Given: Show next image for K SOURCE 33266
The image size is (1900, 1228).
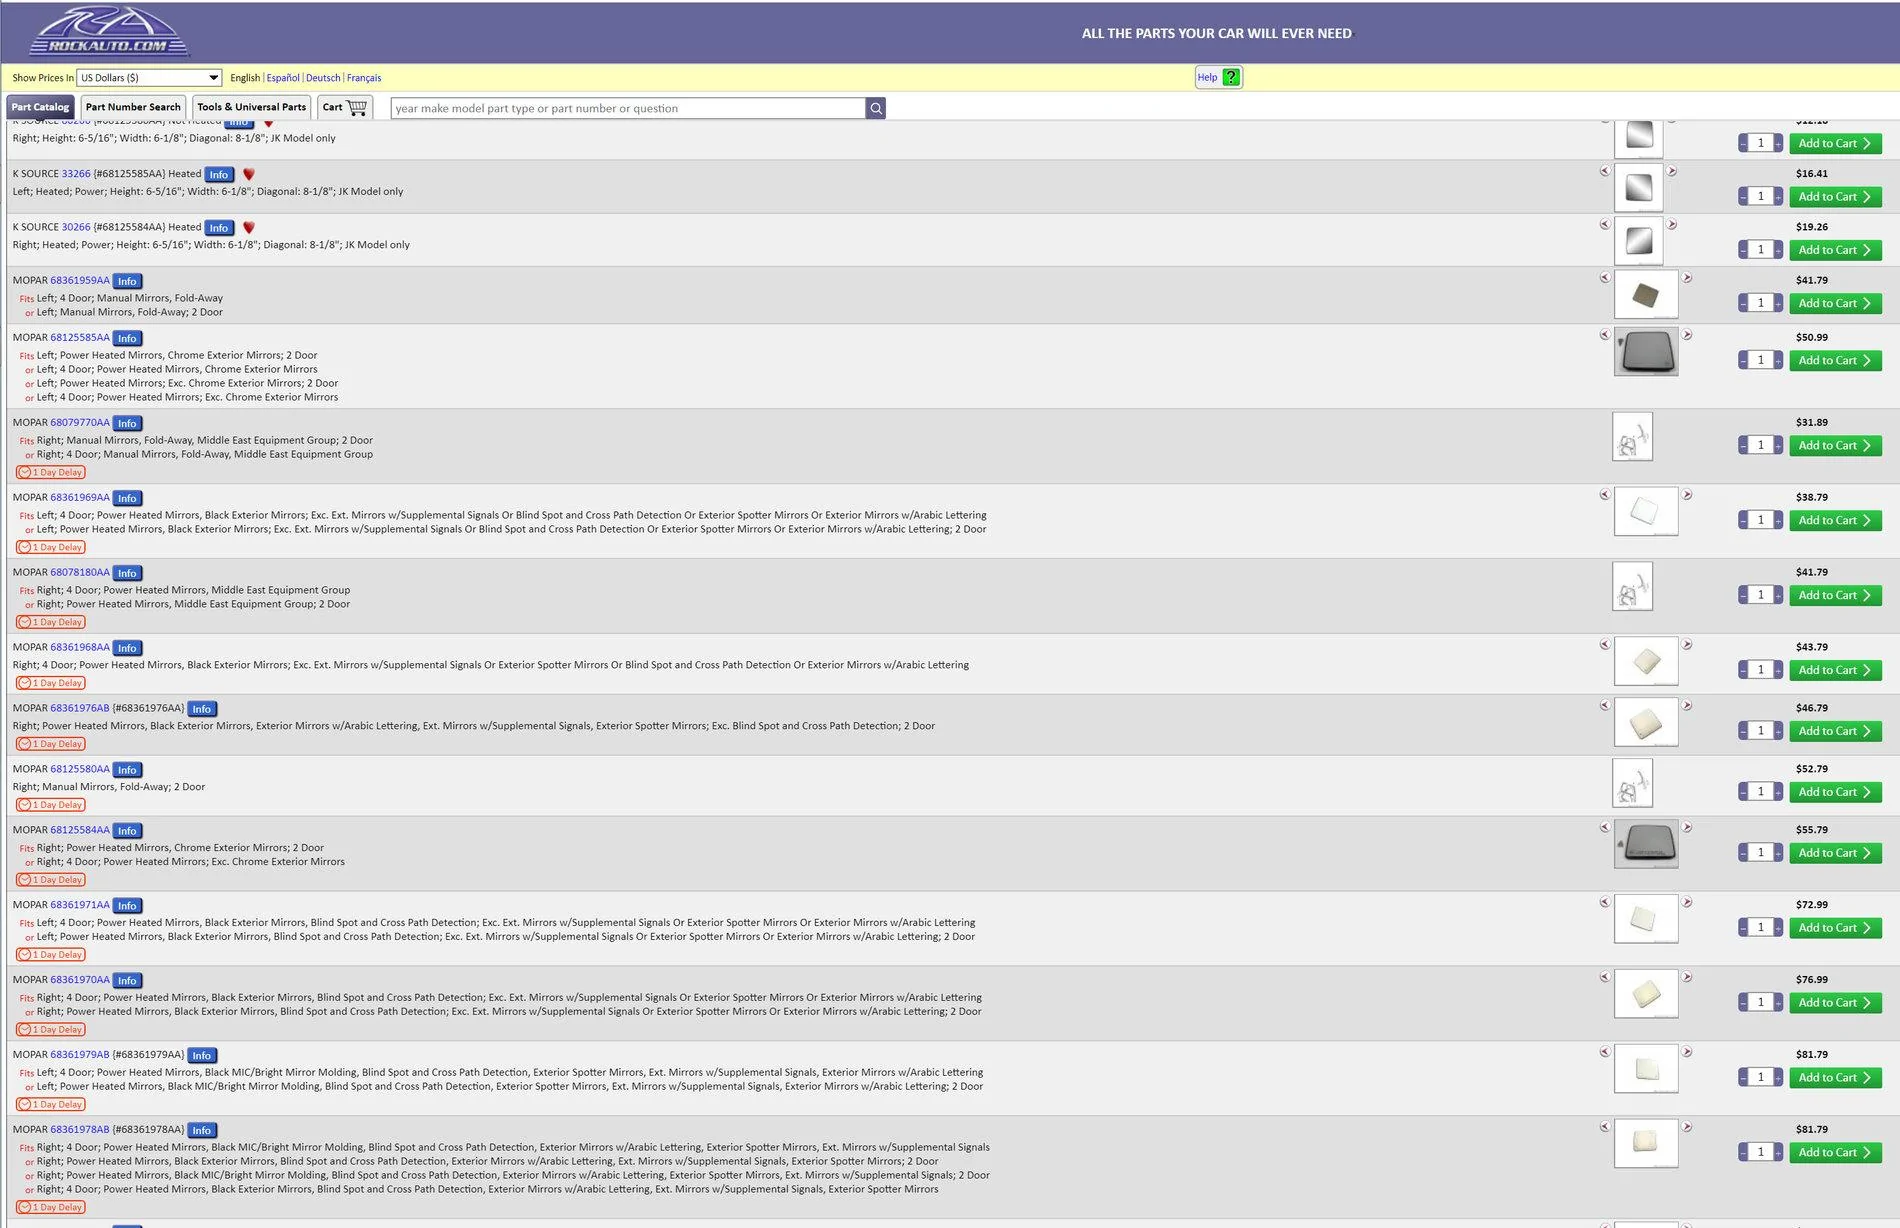Looking at the screenshot, I should click(x=1671, y=171).
